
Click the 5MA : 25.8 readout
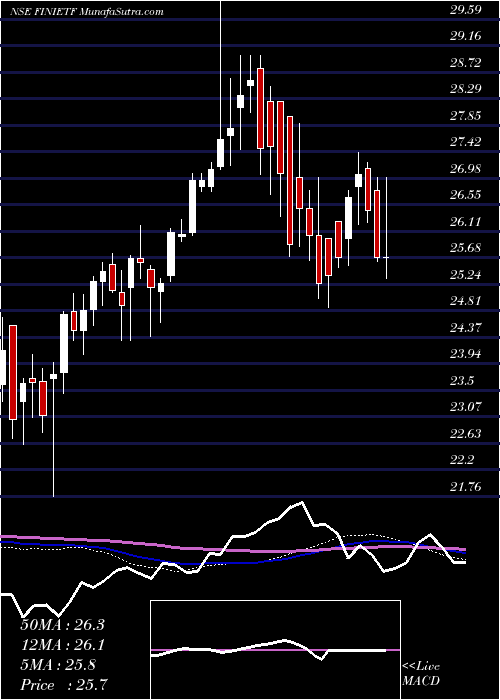pos(58,665)
